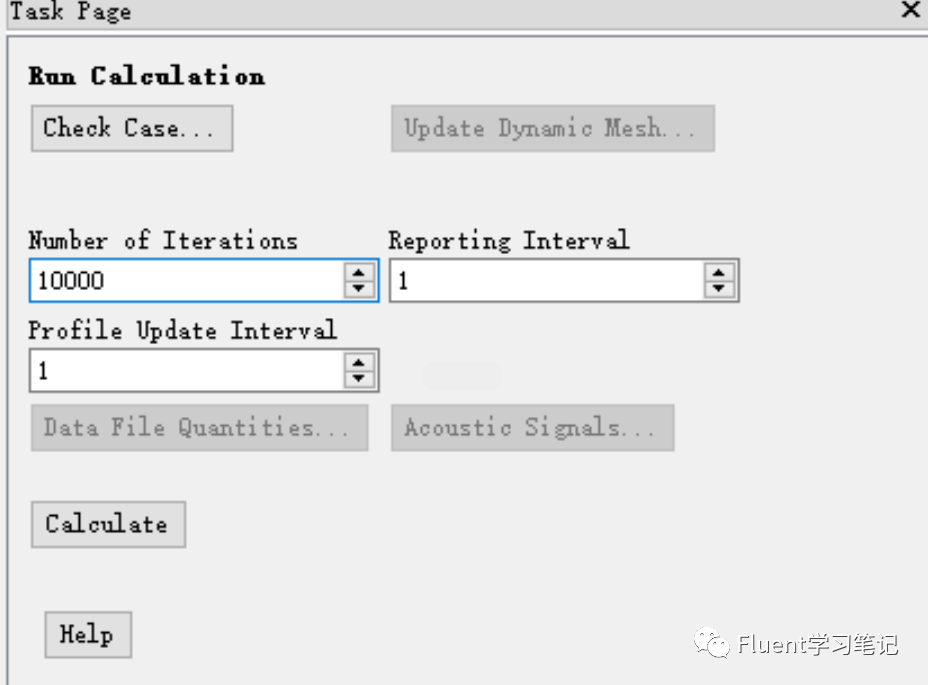
Task: Click the Task Page title bar
Action: tap(450, 12)
